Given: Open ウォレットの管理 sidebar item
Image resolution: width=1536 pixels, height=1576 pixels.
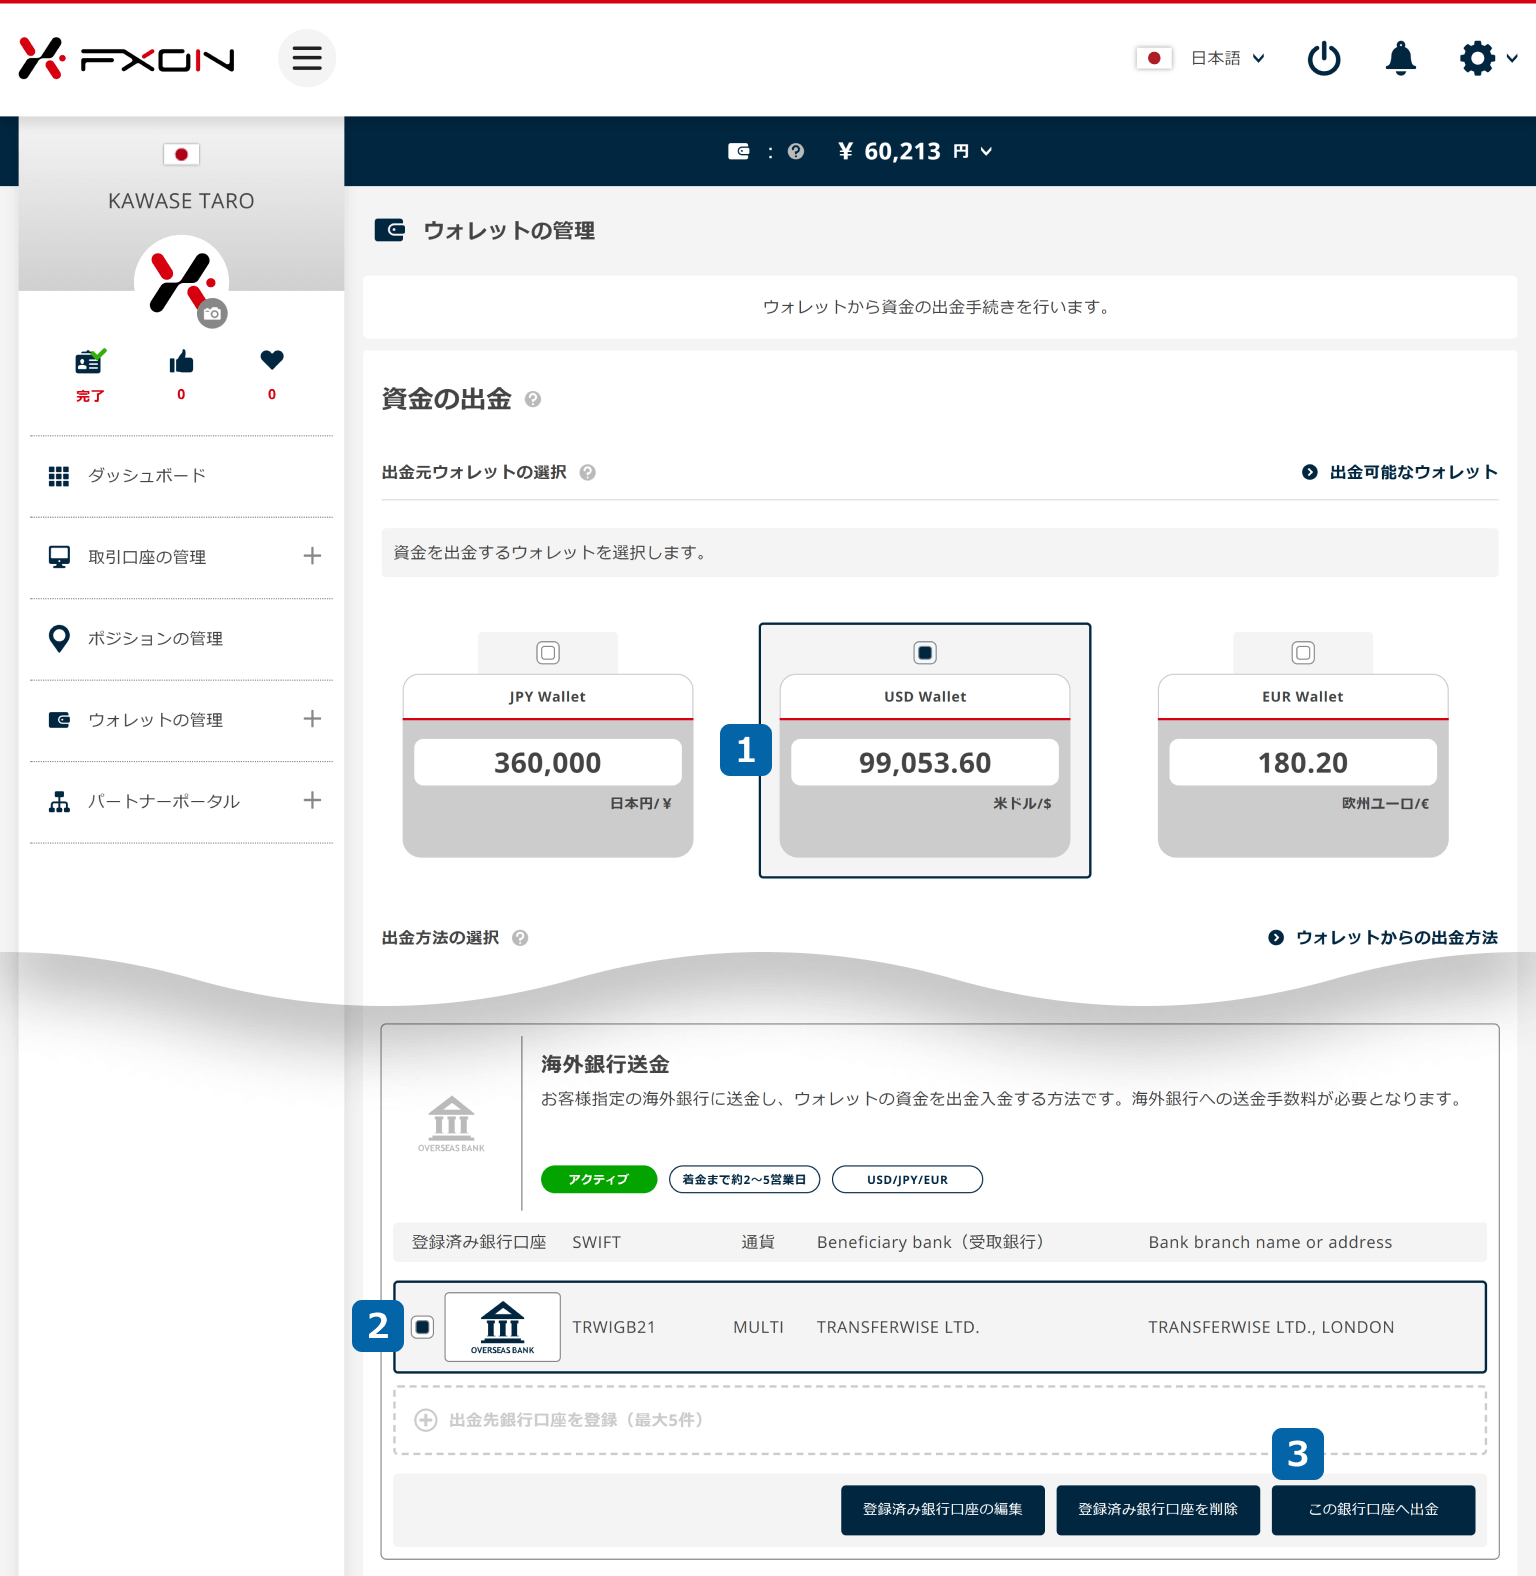Looking at the screenshot, I should tap(155, 720).
